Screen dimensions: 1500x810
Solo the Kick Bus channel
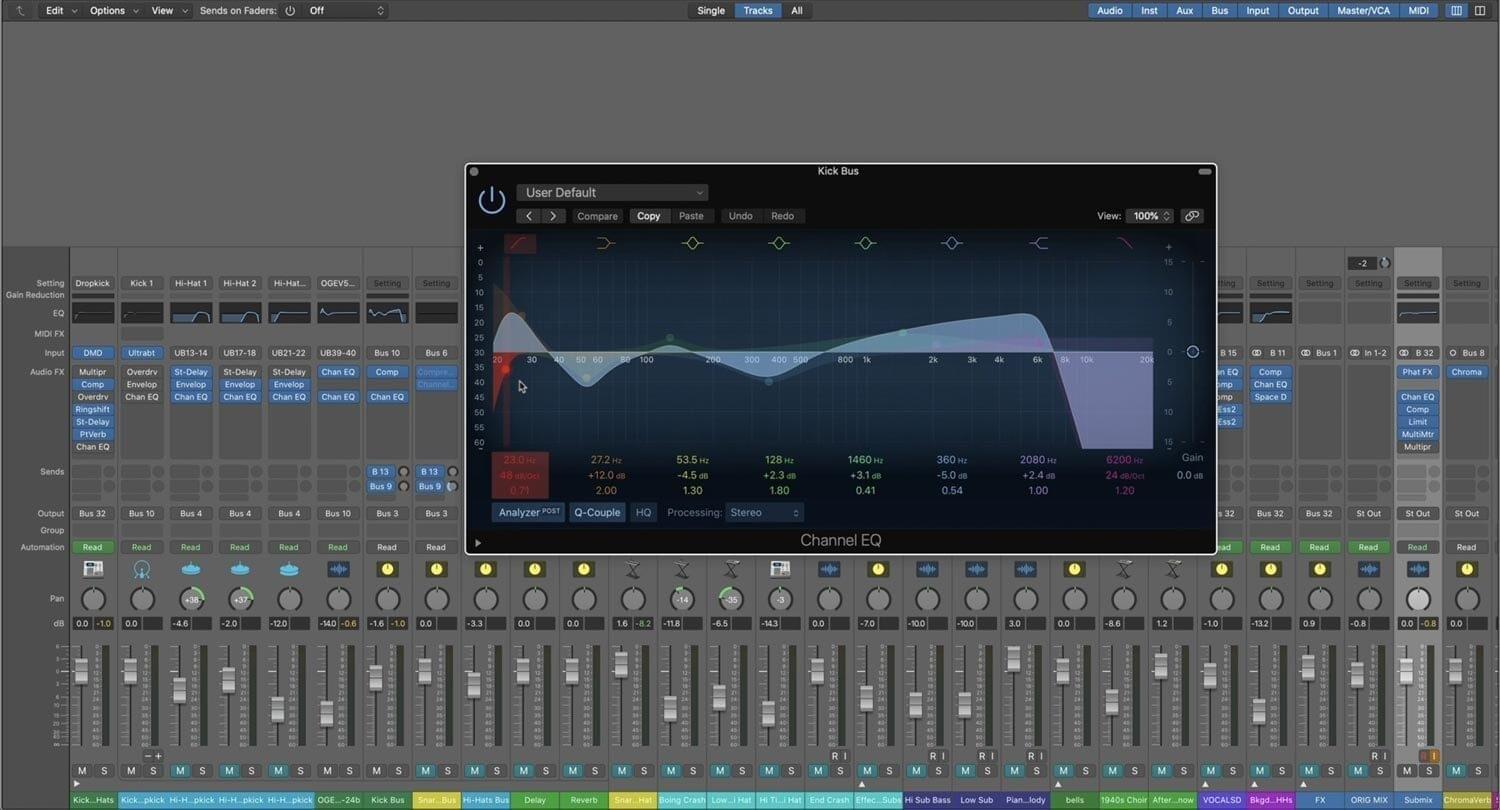(x=398, y=771)
